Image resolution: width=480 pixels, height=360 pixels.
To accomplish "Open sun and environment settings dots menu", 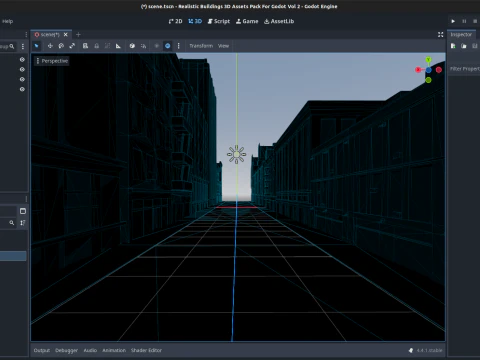I will click(178, 46).
